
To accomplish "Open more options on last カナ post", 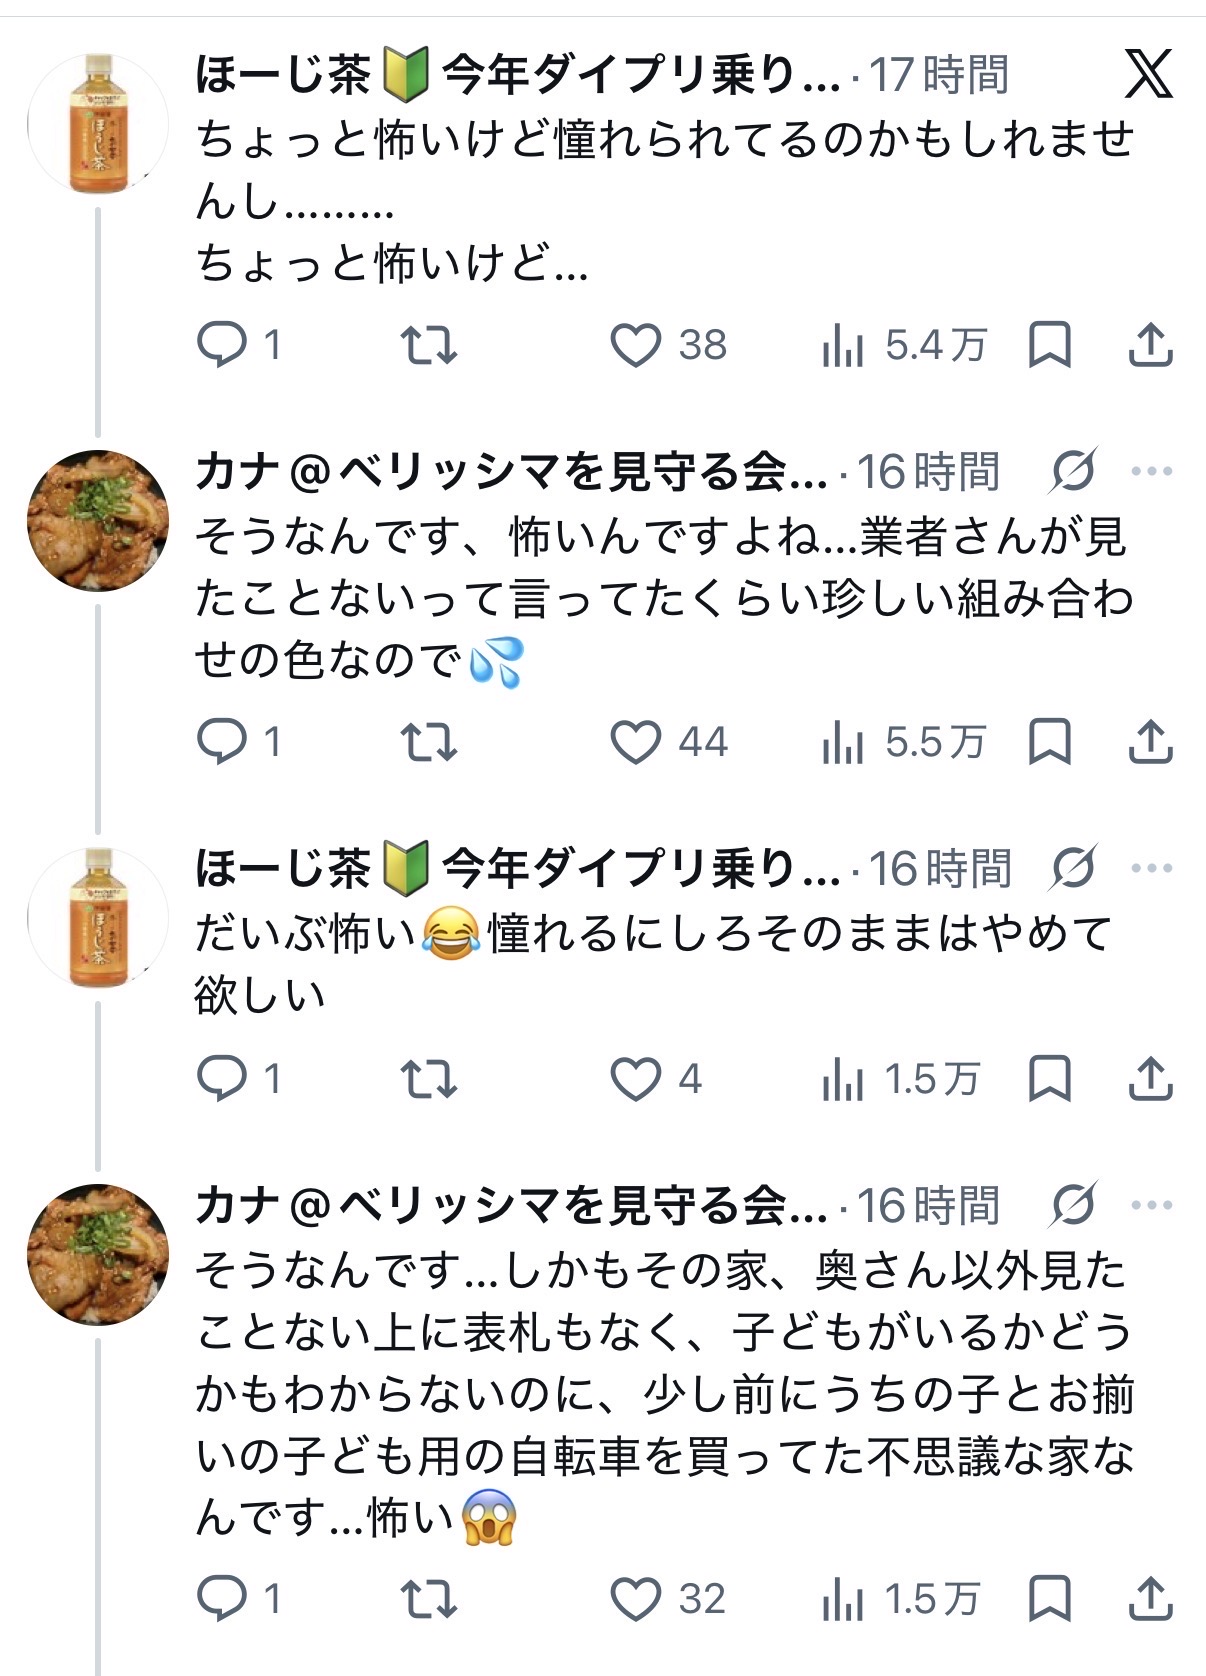I will click(x=1151, y=1205).
